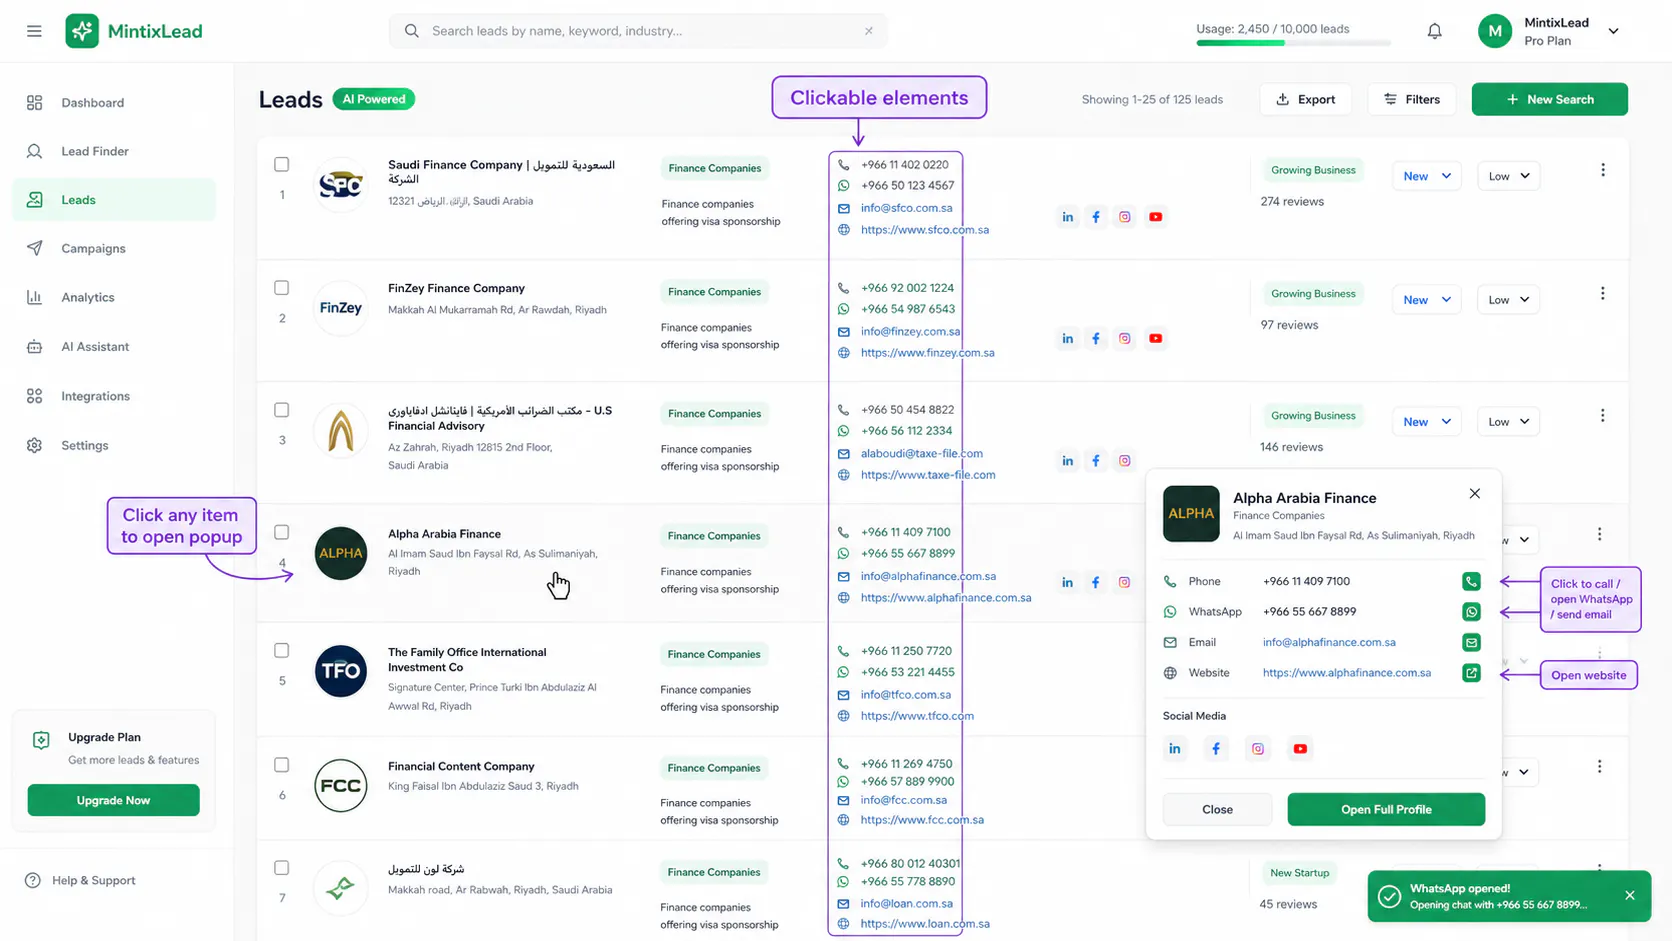Select checkbox for U.S Financial Advisory

[x=282, y=410]
